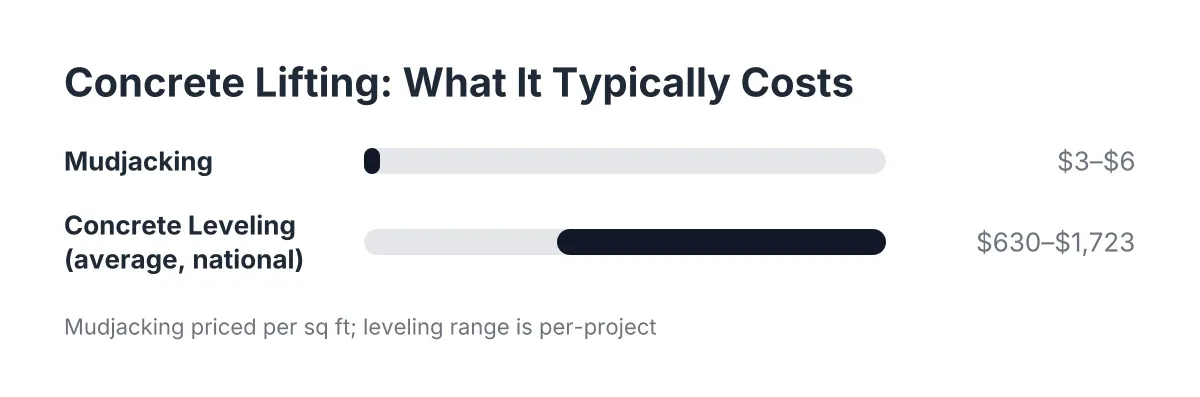The width and height of the screenshot is (1200, 397).
Task: Select the '$3–$6' price value
Action: (1096, 162)
